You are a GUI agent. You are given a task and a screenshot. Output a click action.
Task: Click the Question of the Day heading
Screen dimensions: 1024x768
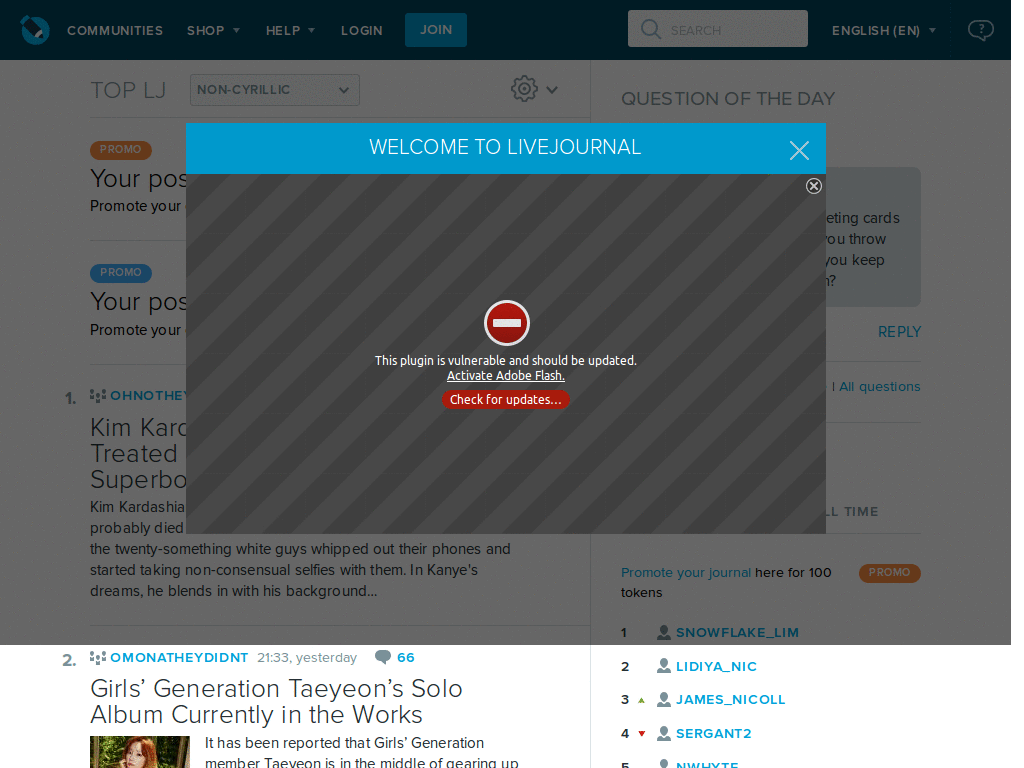click(728, 99)
